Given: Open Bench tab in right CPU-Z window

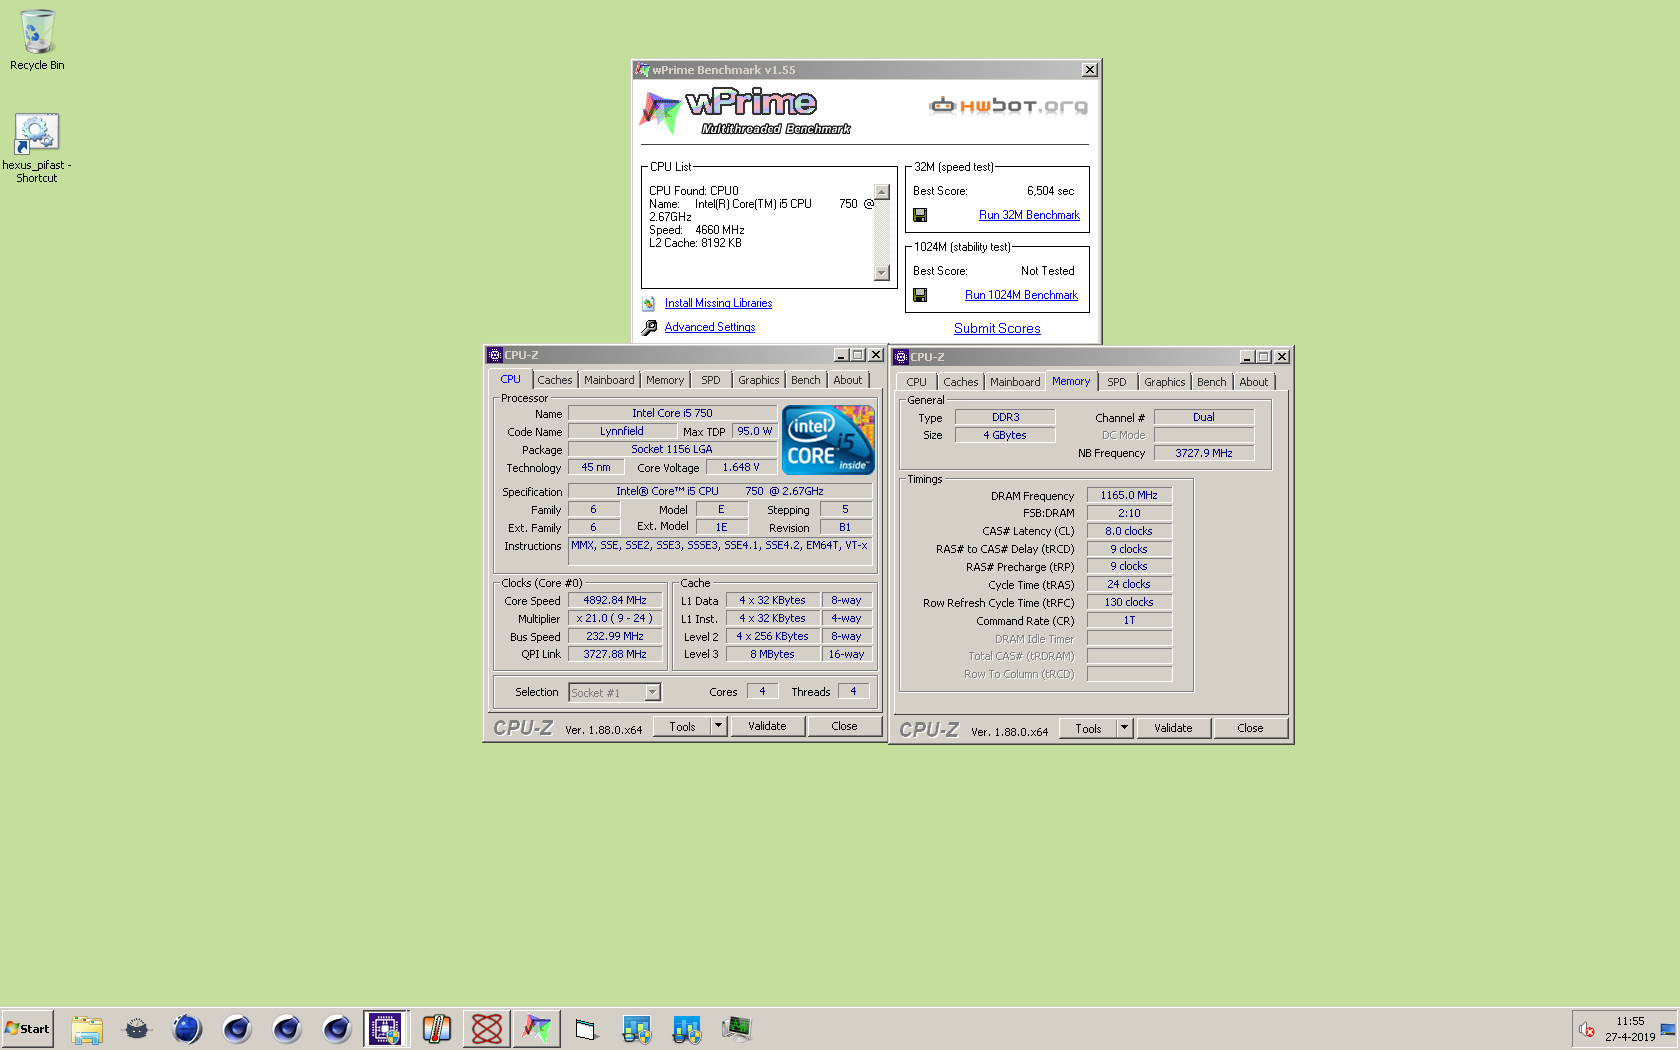Looking at the screenshot, I should (x=1212, y=382).
